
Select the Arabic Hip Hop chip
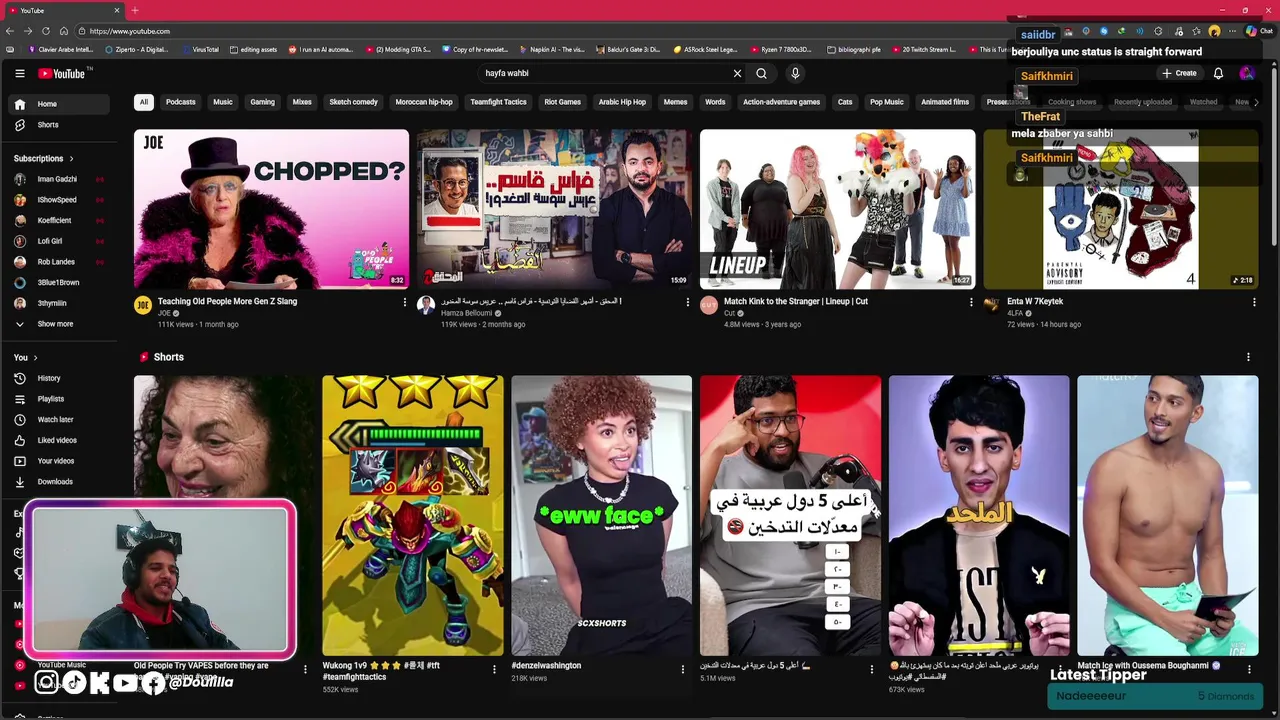(x=622, y=102)
